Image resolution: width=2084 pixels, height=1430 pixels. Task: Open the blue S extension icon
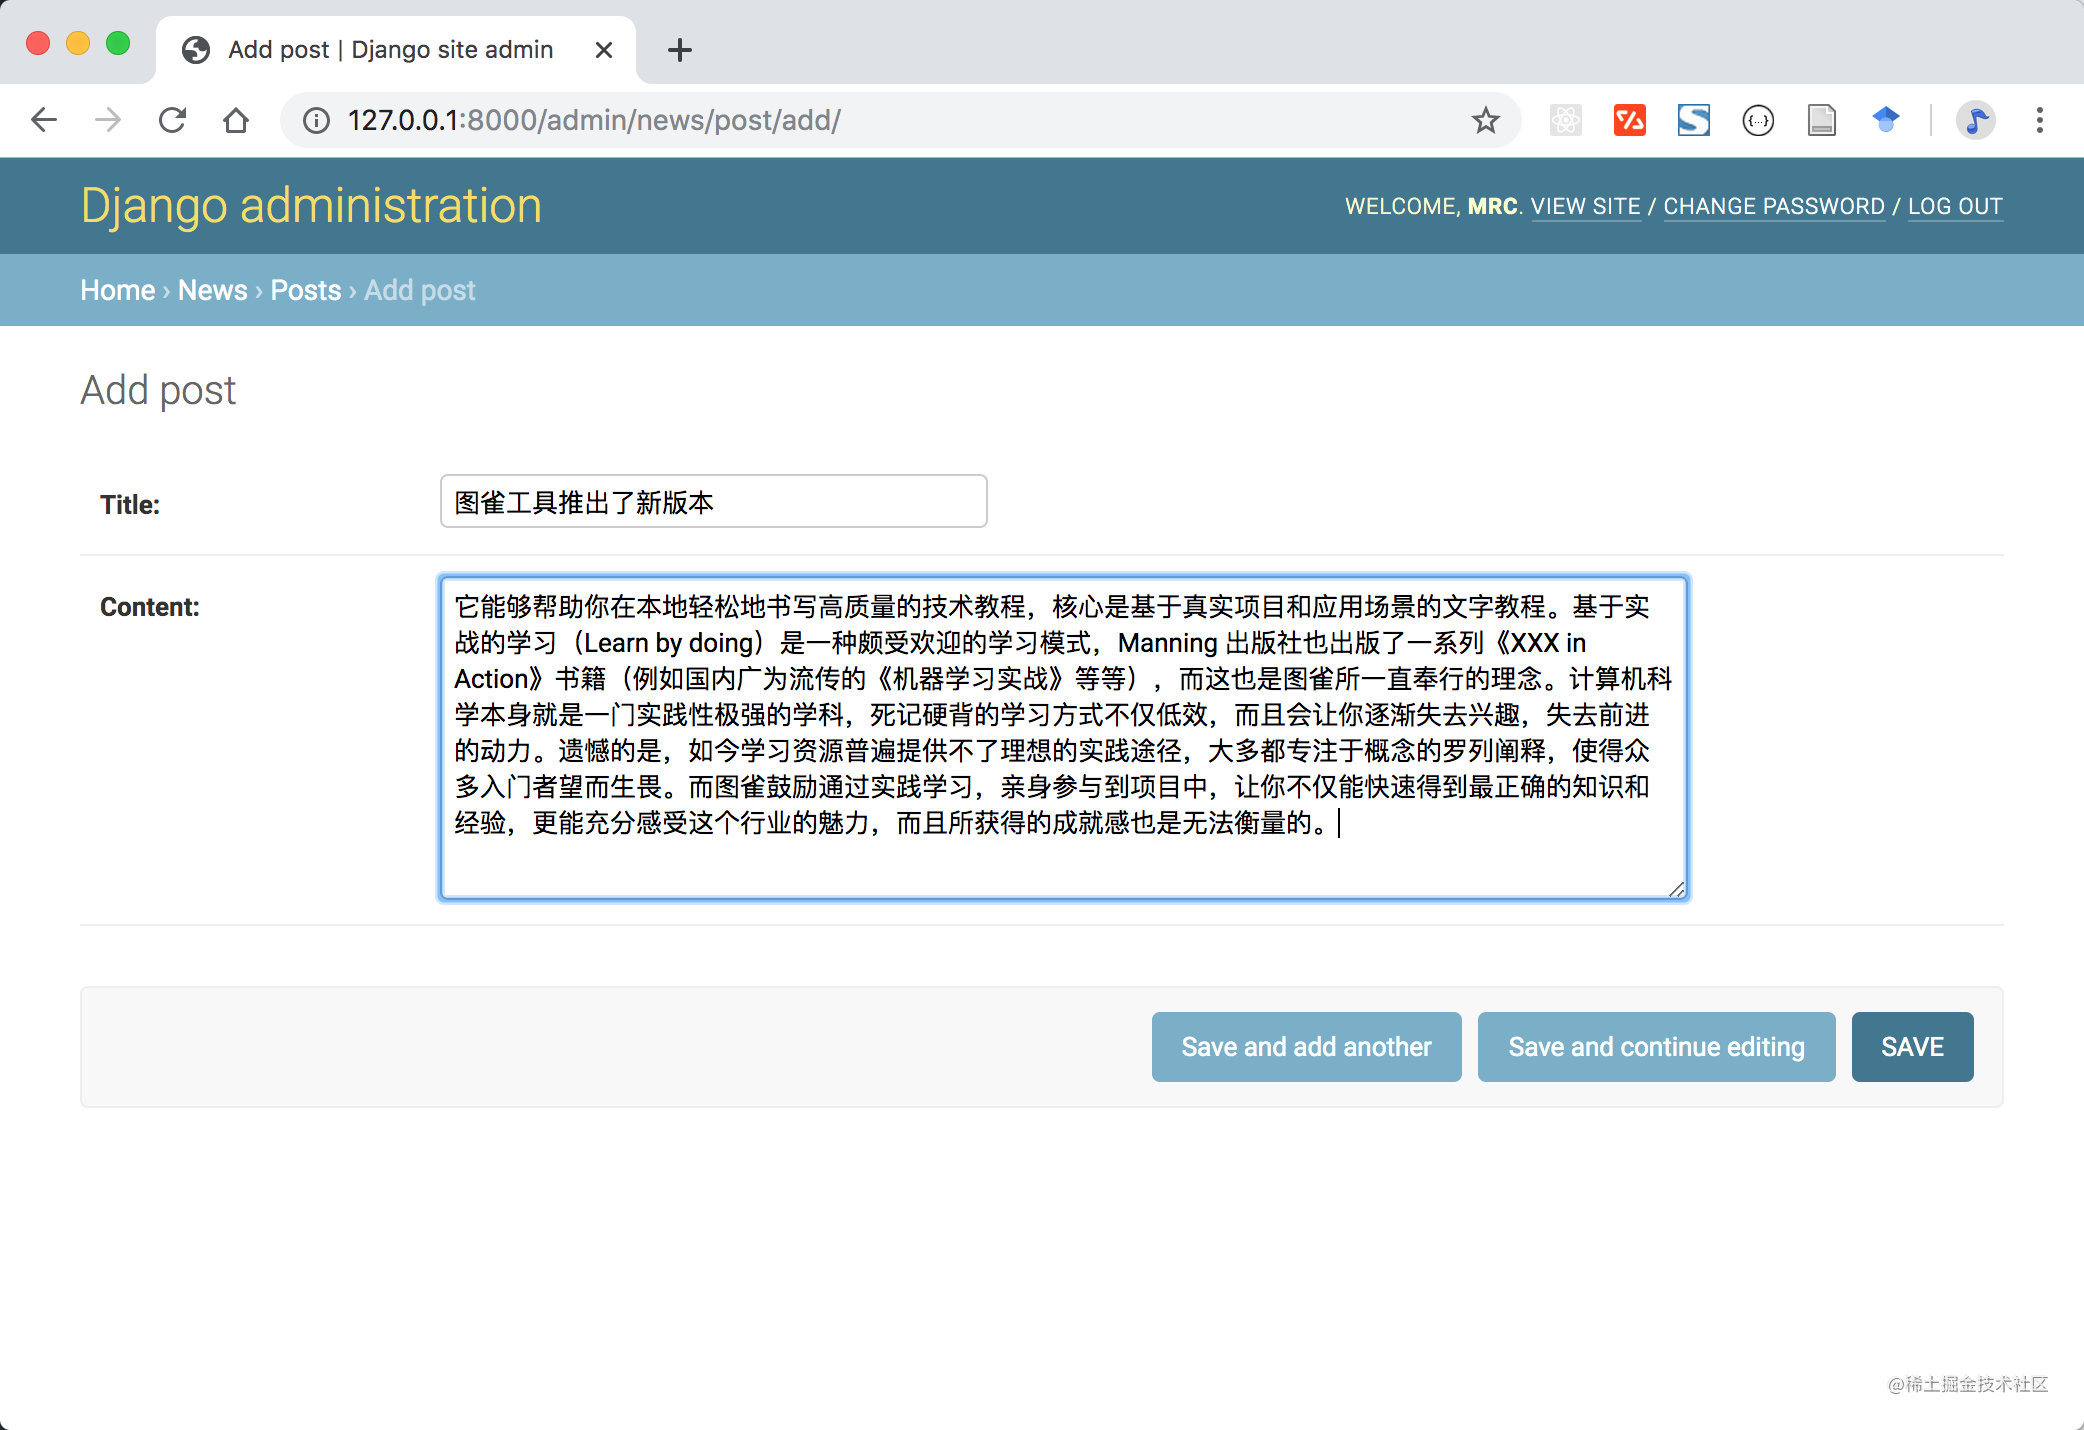[1694, 121]
